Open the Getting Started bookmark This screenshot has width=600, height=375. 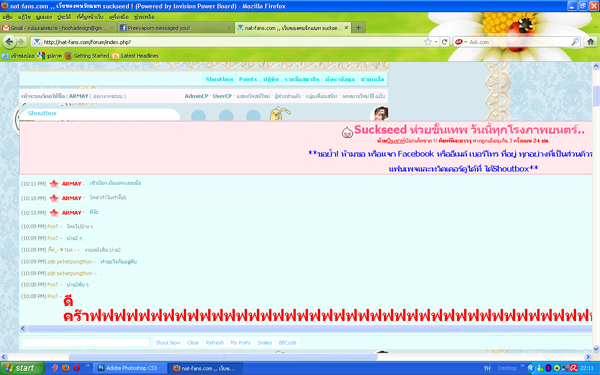(87, 56)
